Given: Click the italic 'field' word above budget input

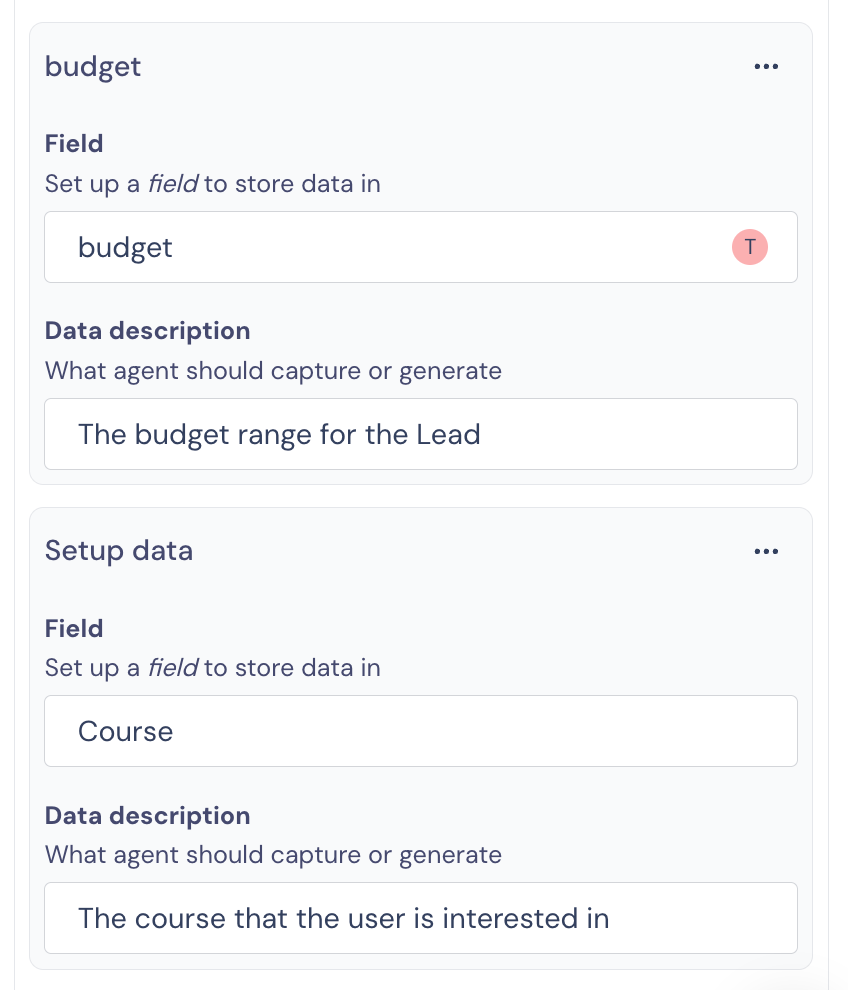Looking at the screenshot, I should 172,184.
